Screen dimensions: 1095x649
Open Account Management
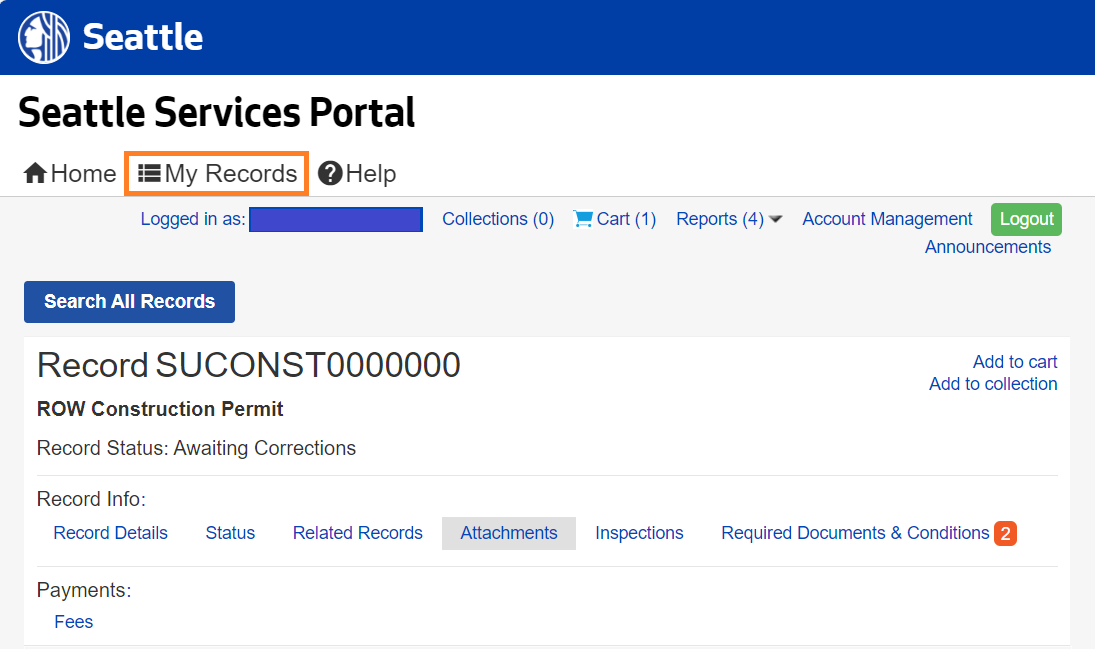886,218
